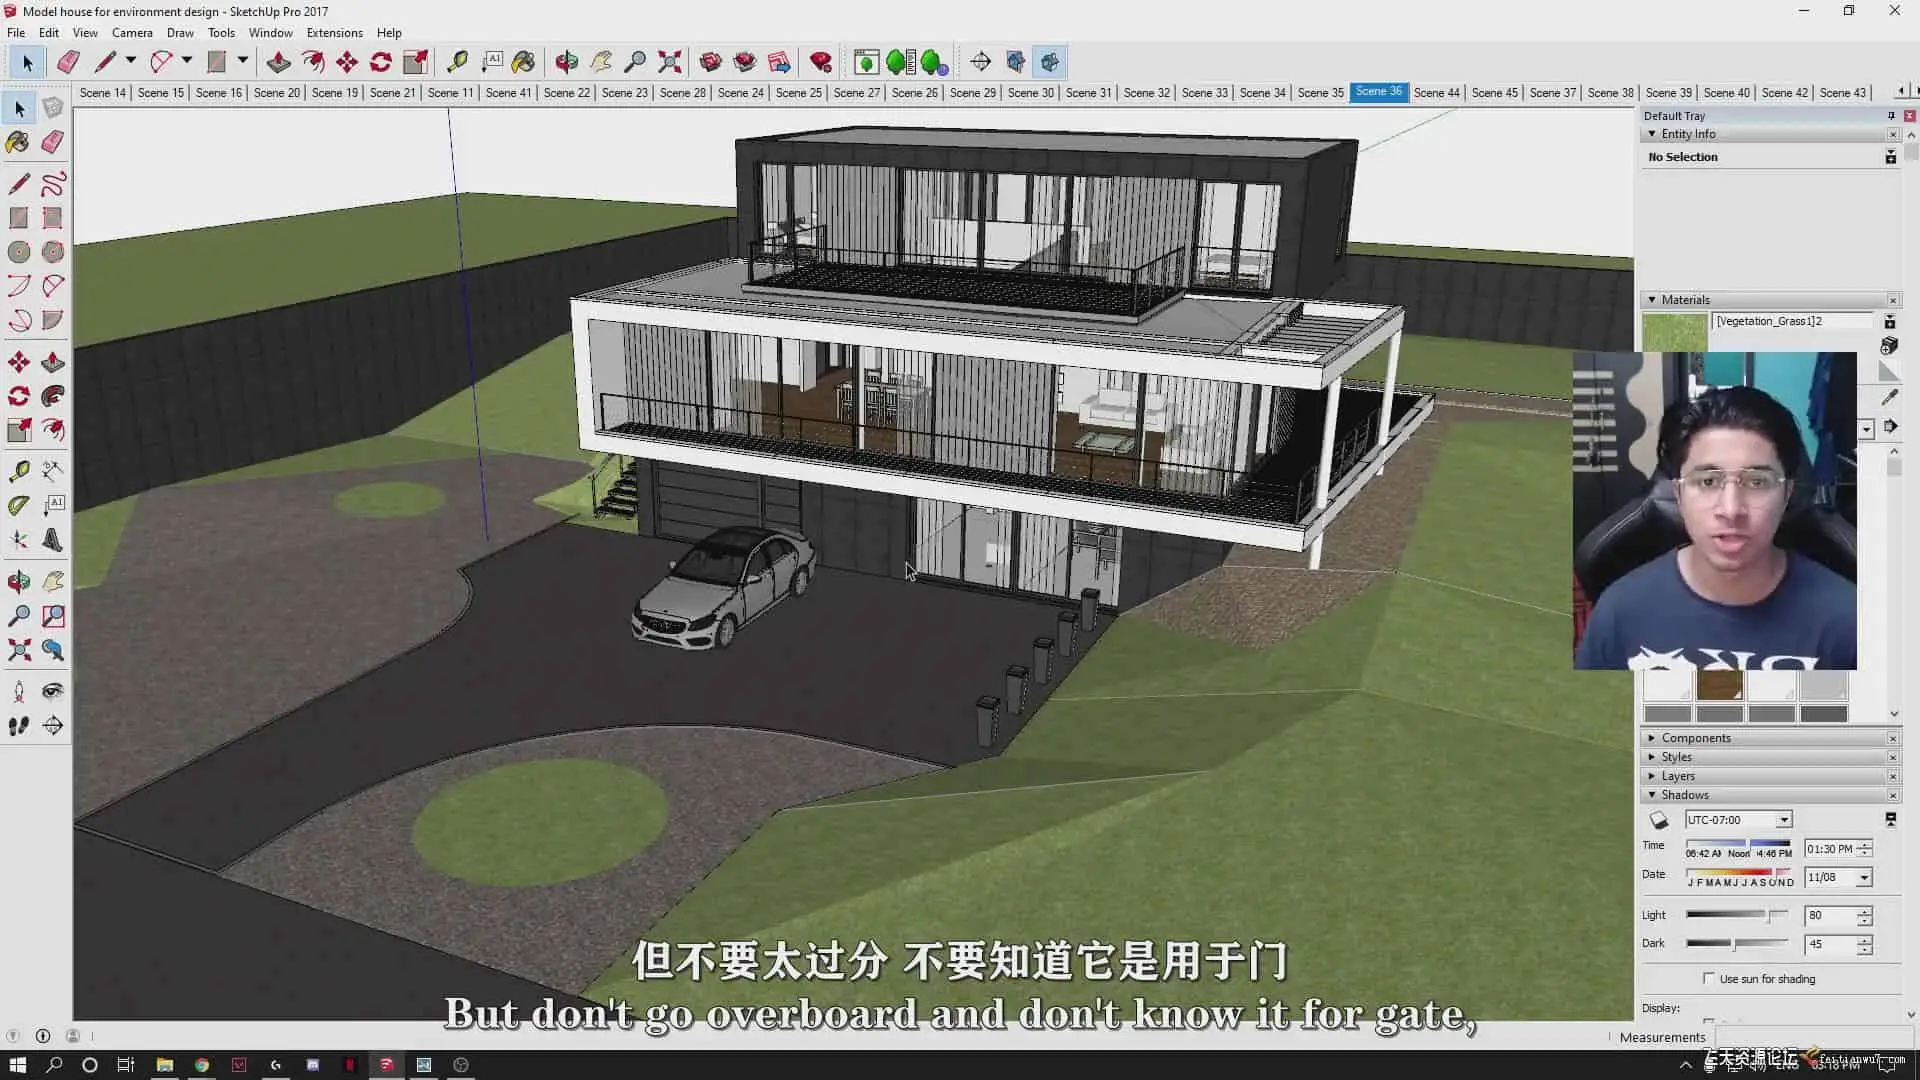Toggle the show/hide shadows button
Viewport: 1920px width, 1080px height.
(x=1659, y=820)
